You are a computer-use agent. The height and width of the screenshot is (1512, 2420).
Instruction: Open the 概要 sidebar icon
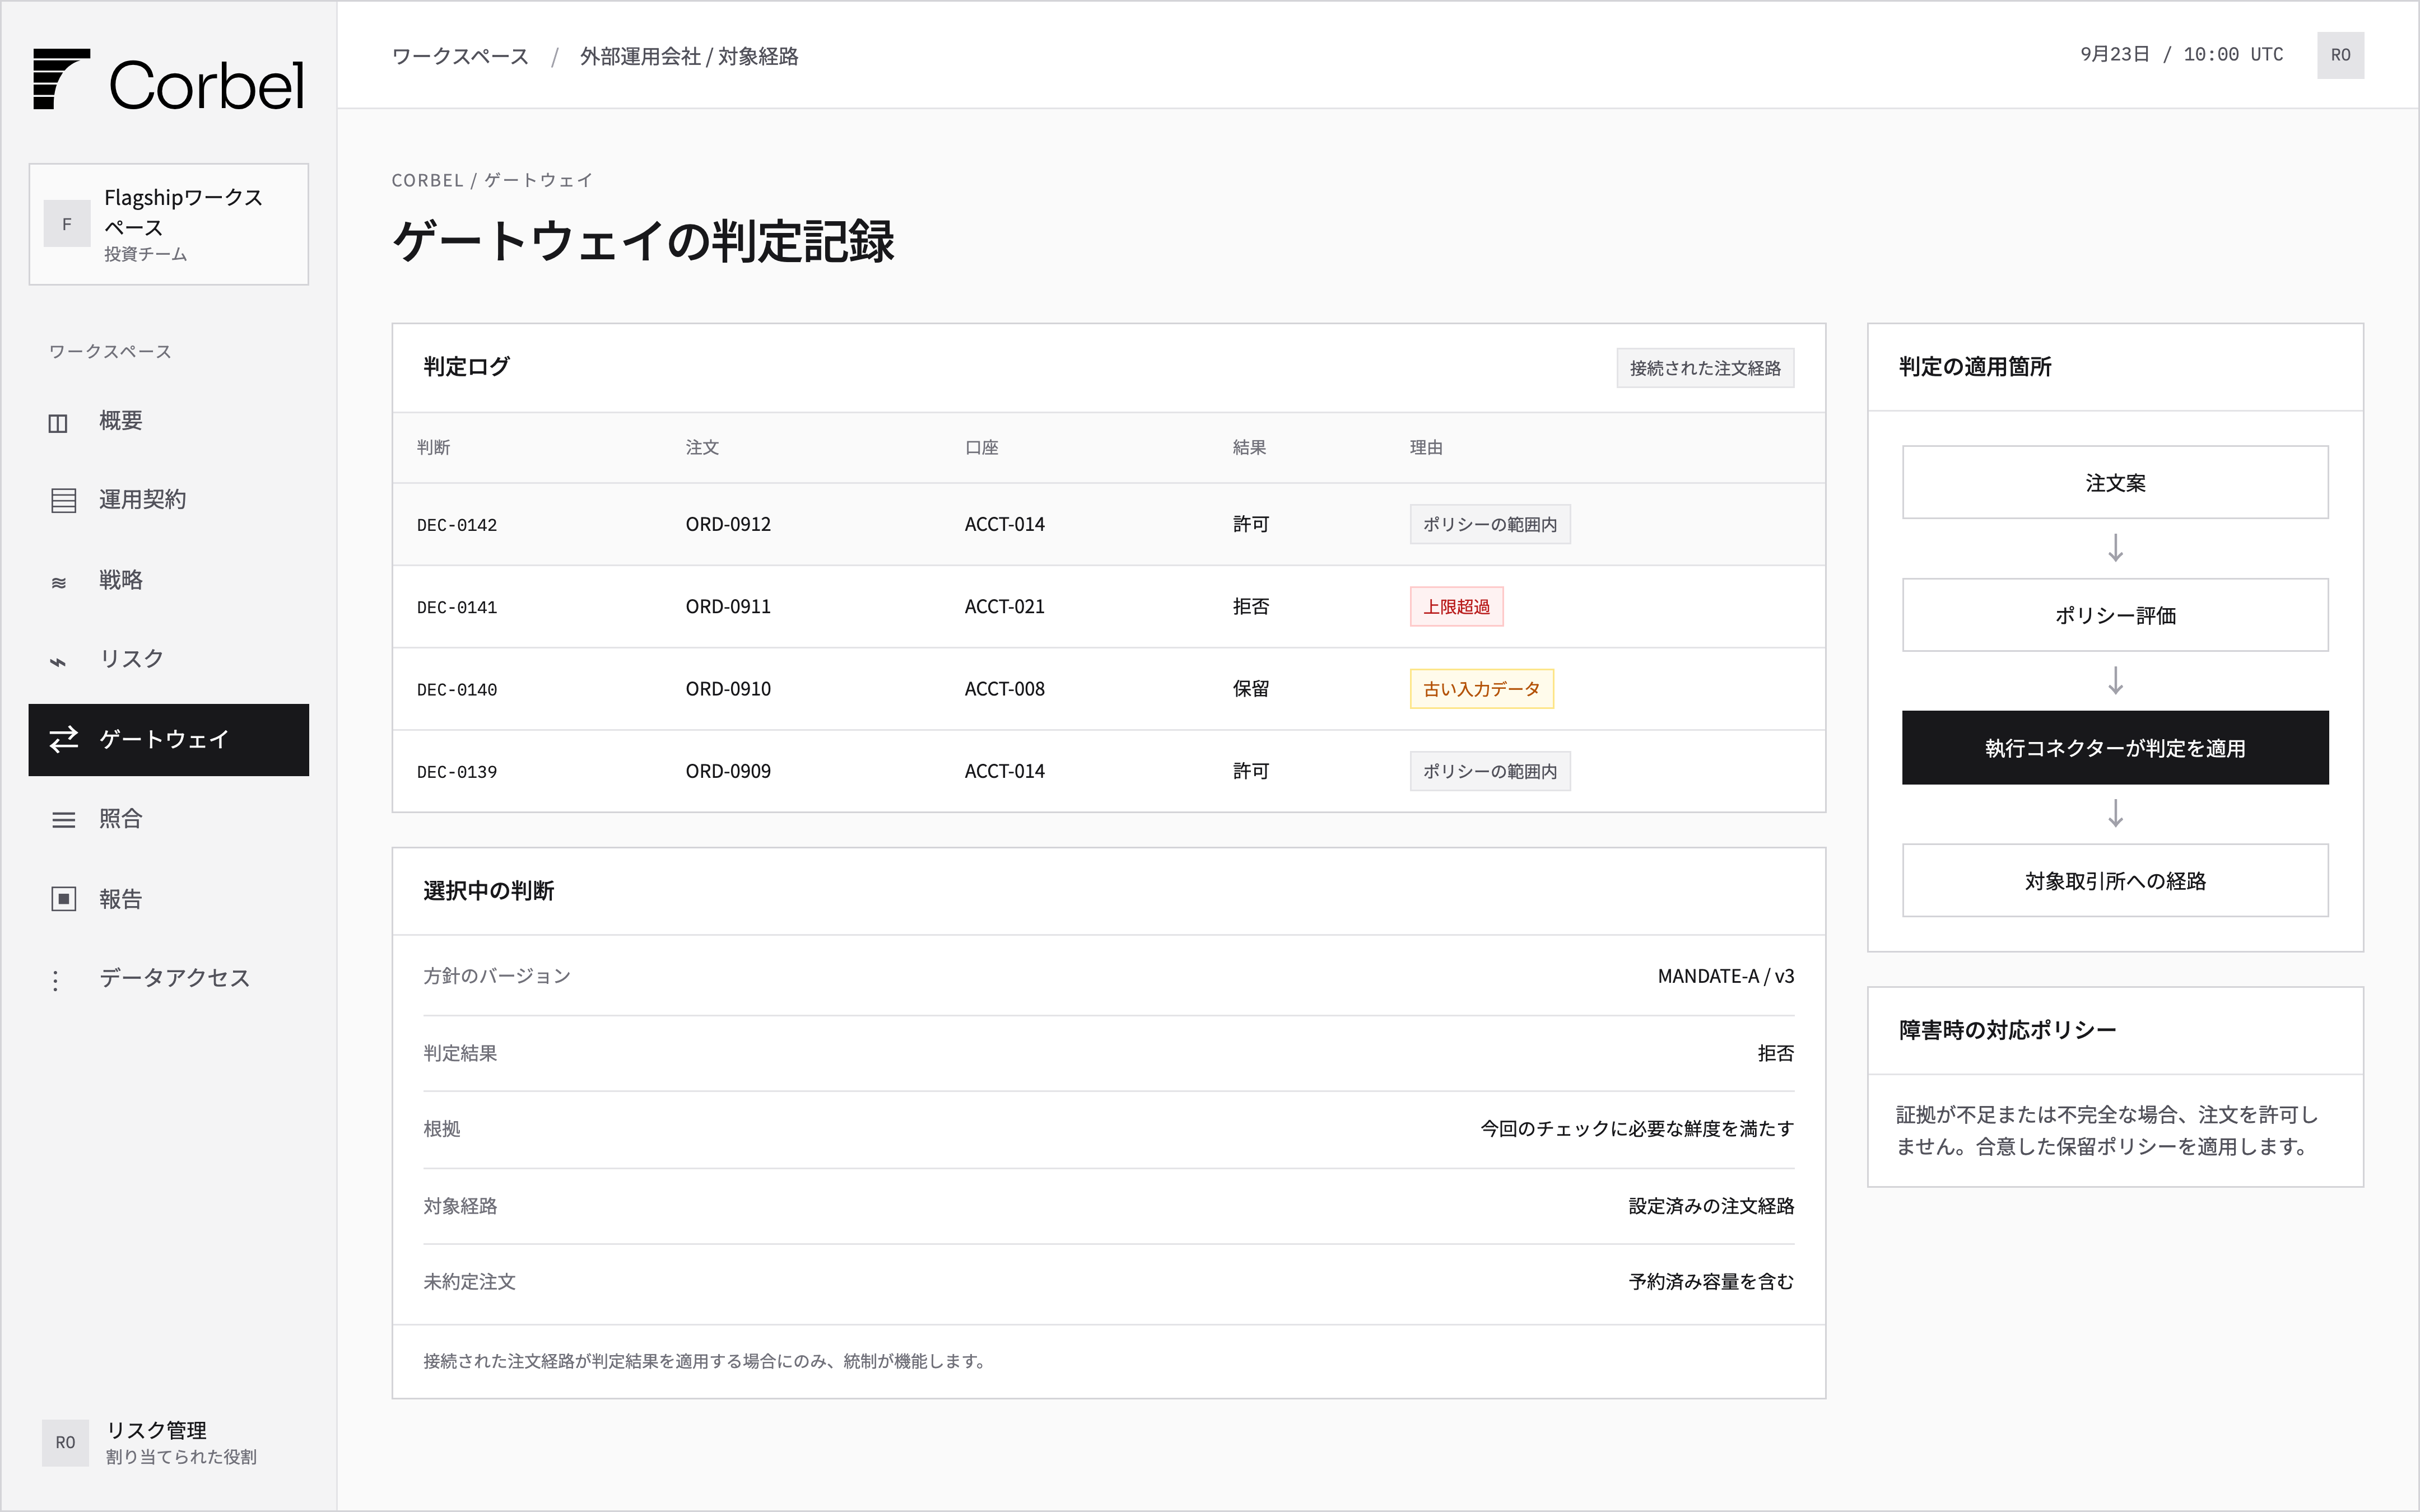click(x=58, y=423)
